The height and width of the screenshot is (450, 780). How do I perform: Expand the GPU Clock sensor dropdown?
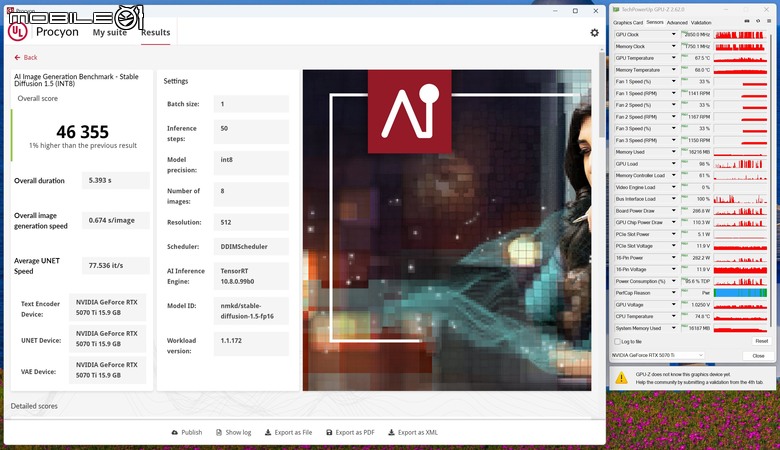(x=673, y=34)
